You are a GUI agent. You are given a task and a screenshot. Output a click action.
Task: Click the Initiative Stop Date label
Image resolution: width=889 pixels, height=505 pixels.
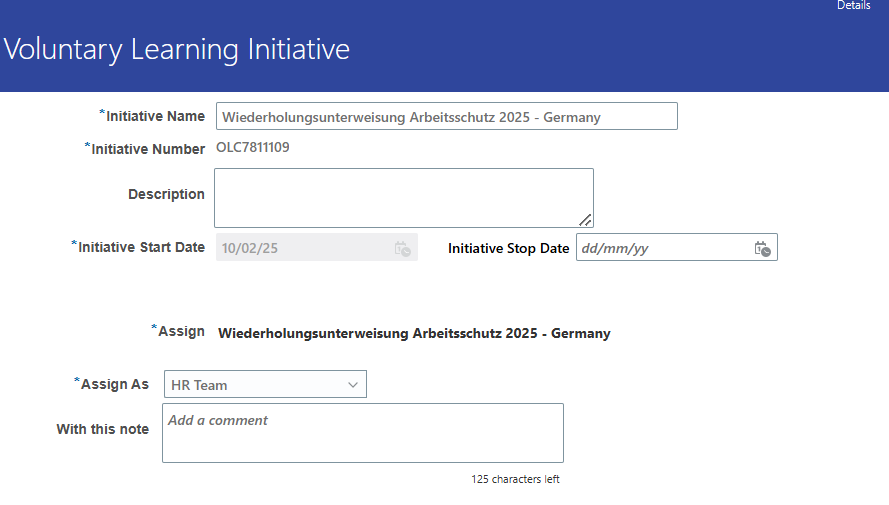point(509,248)
